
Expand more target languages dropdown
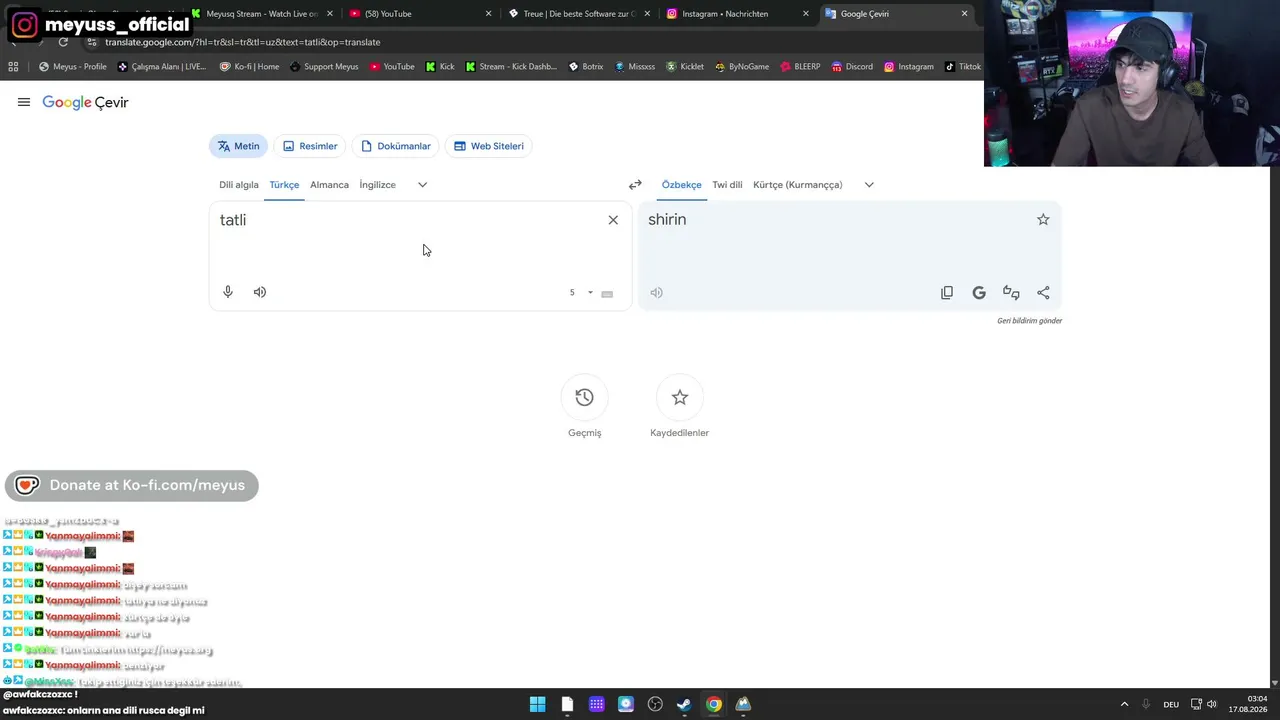[x=869, y=185]
